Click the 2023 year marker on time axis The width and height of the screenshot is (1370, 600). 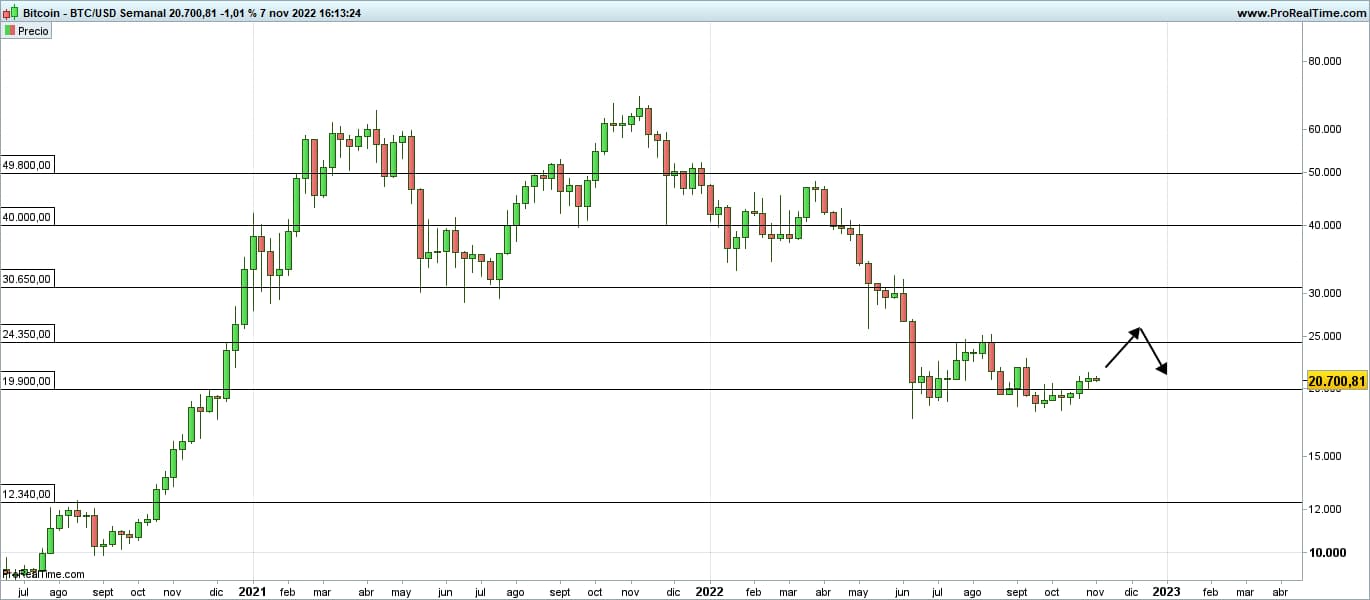coord(1166,591)
